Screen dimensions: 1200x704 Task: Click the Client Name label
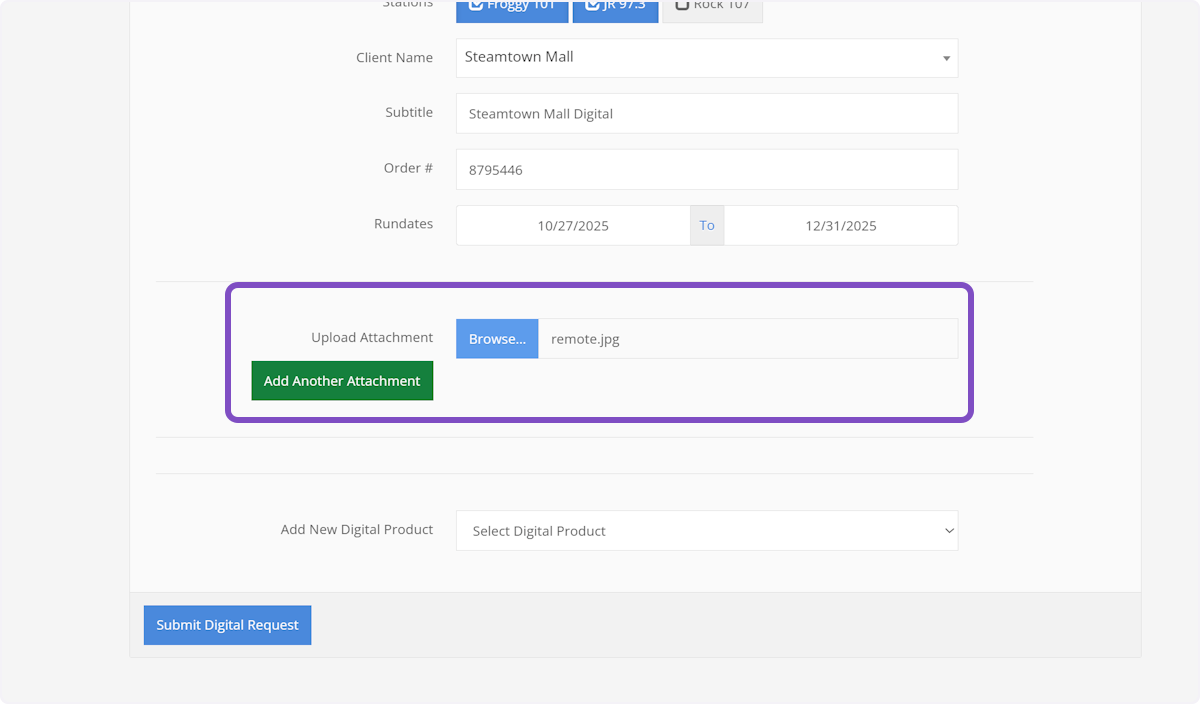tap(394, 58)
